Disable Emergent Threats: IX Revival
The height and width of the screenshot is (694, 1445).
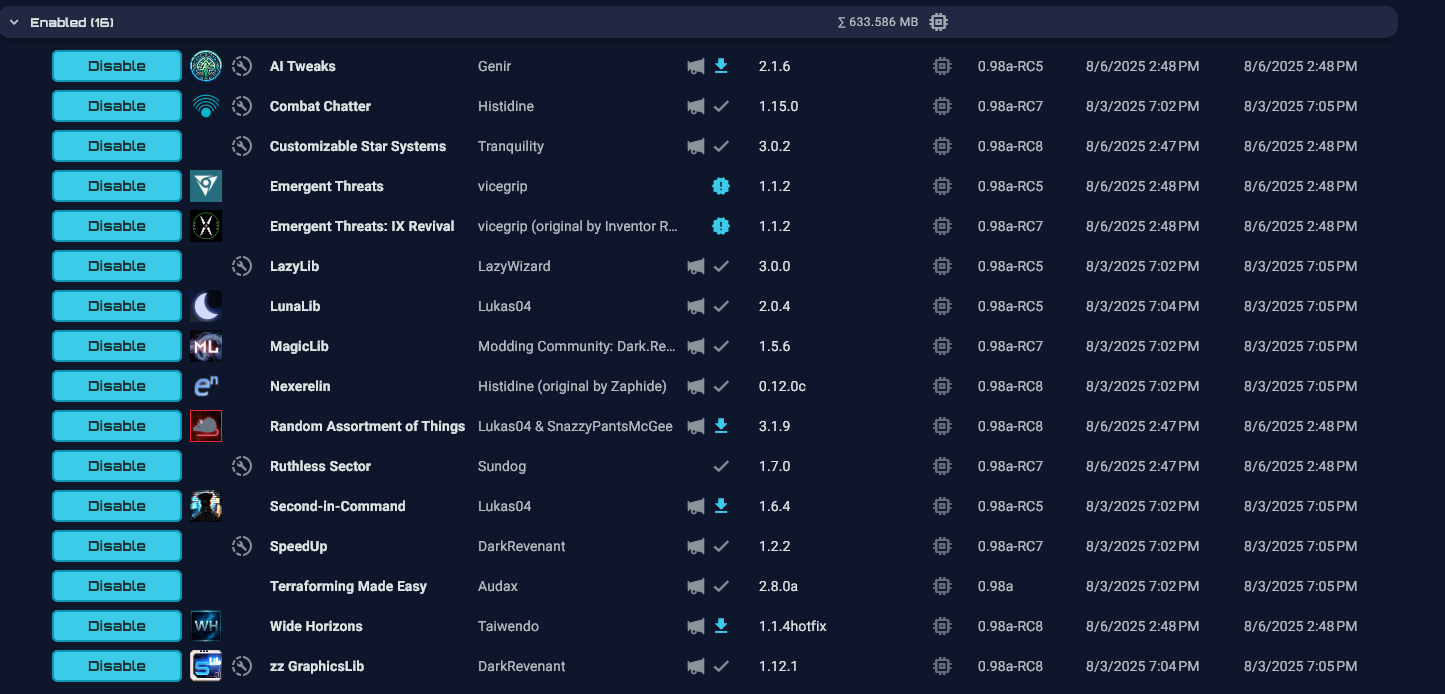pos(117,226)
